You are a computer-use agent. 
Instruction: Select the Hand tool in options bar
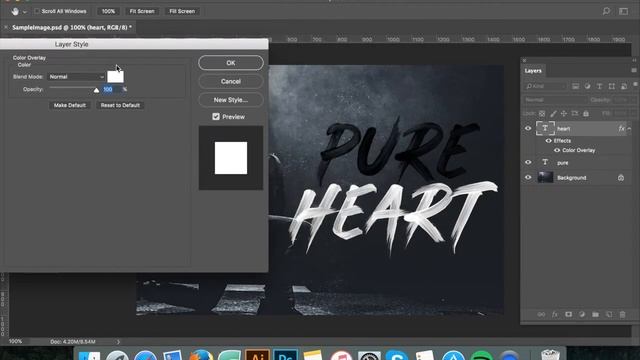coord(15,11)
